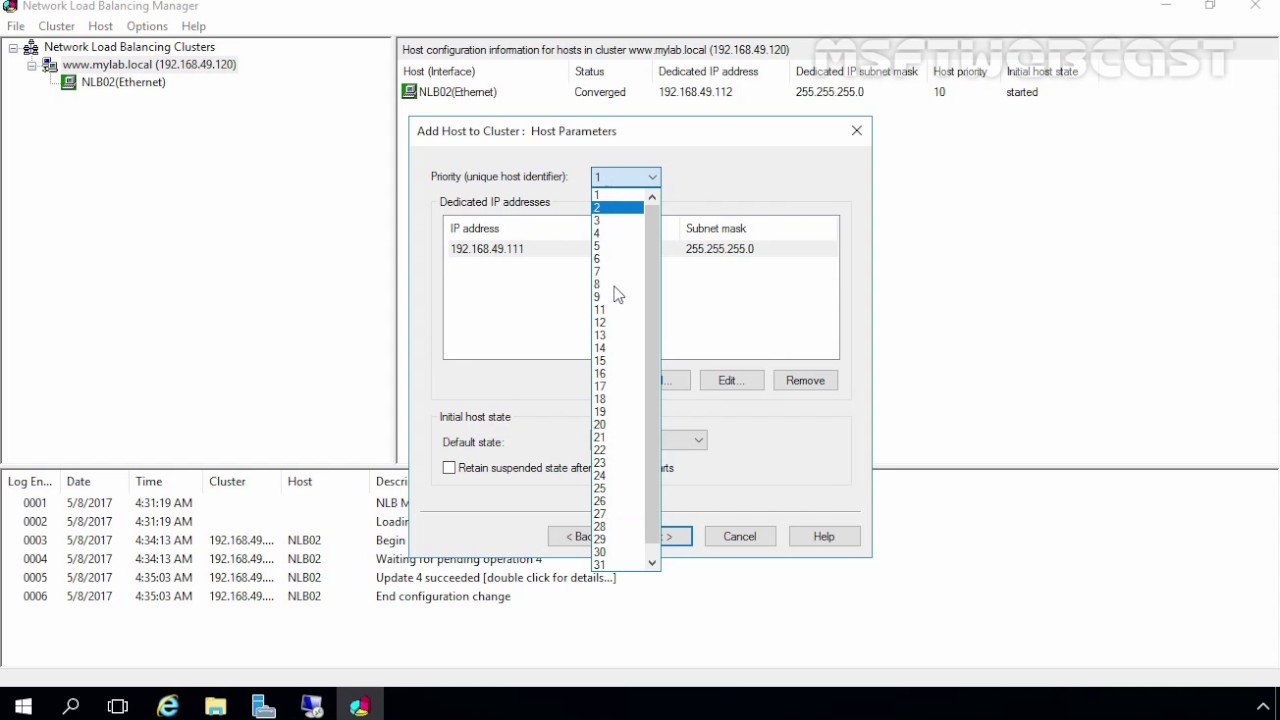
Task: Open the Help menu
Action: click(194, 26)
